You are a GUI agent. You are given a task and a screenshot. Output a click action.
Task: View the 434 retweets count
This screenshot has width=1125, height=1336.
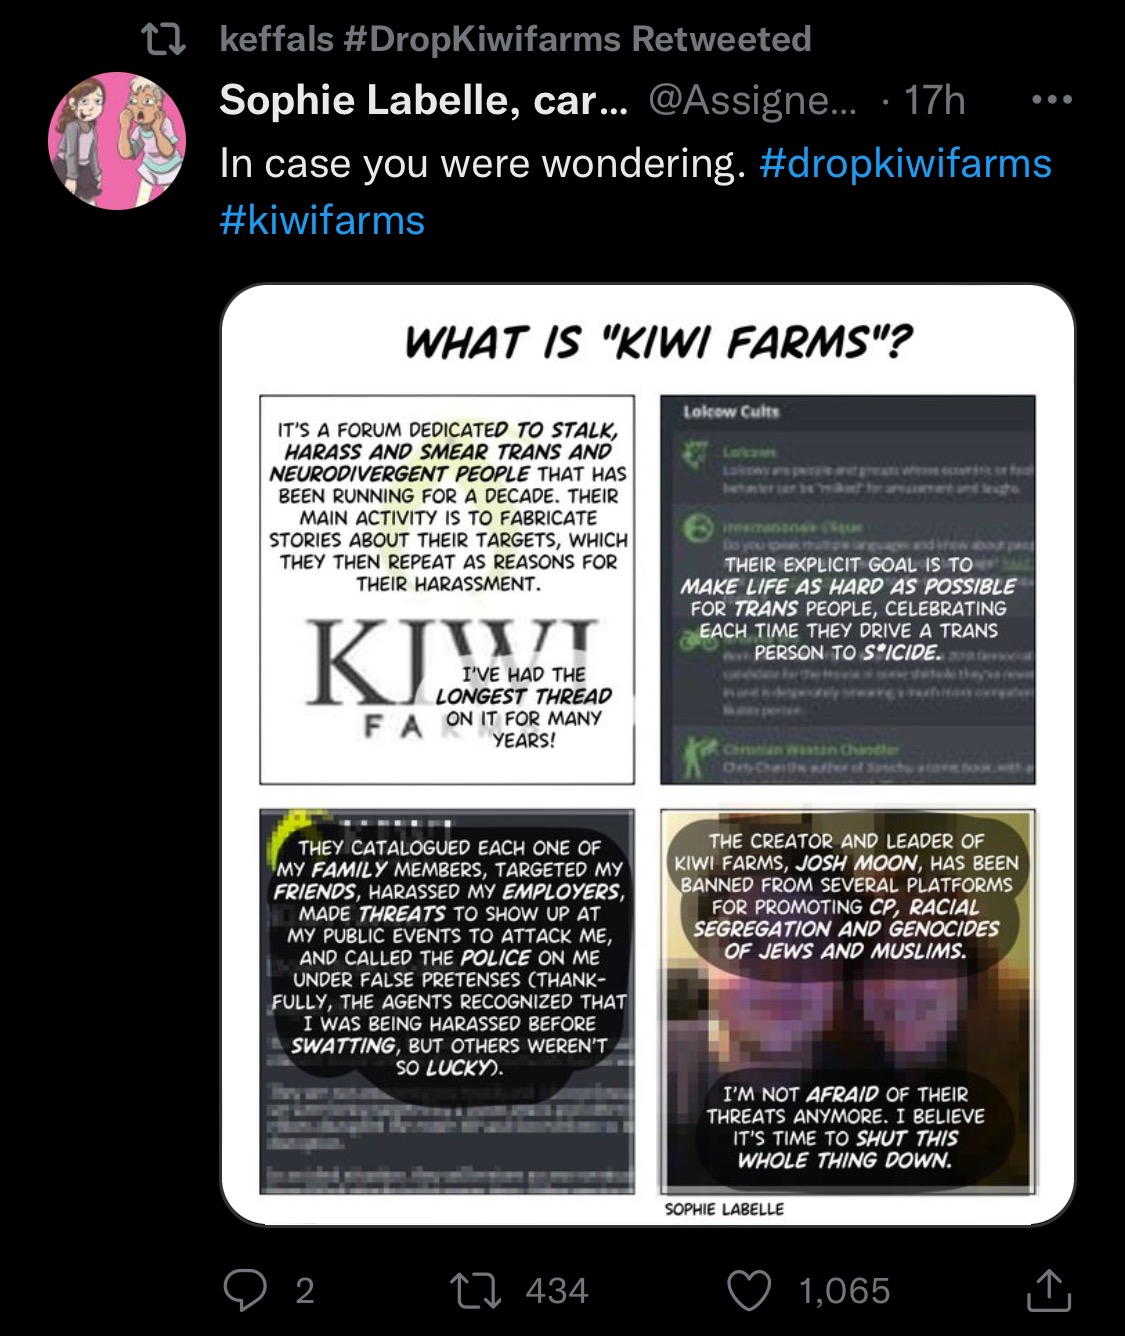(556, 1290)
